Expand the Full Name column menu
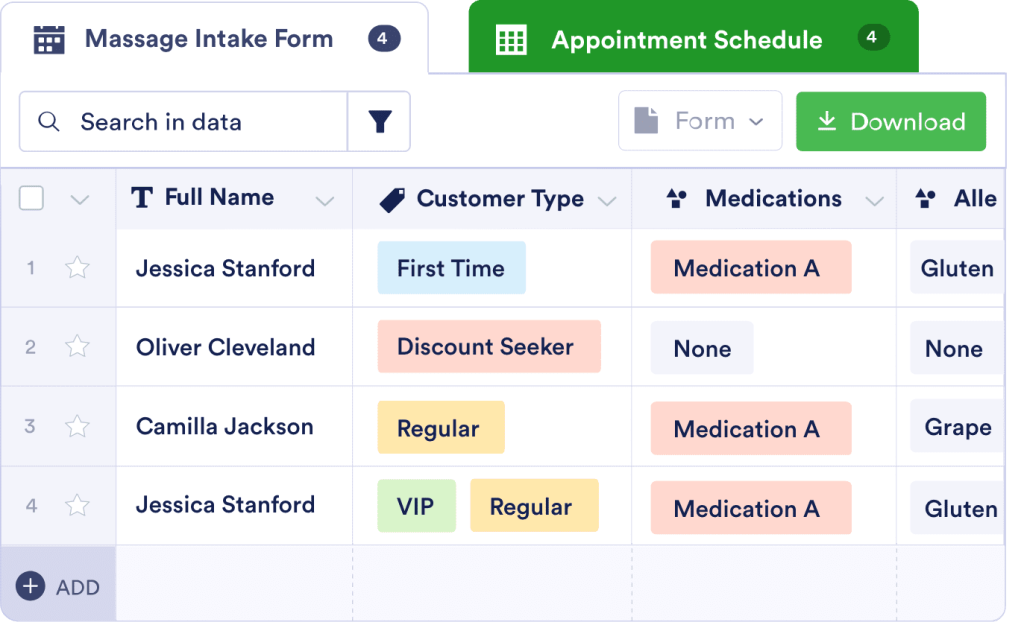The image size is (1024, 622). click(x=324, y=201)
